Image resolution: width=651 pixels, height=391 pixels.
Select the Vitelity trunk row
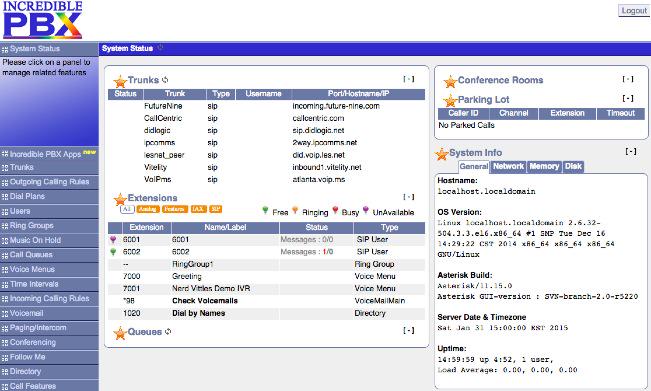266,167
